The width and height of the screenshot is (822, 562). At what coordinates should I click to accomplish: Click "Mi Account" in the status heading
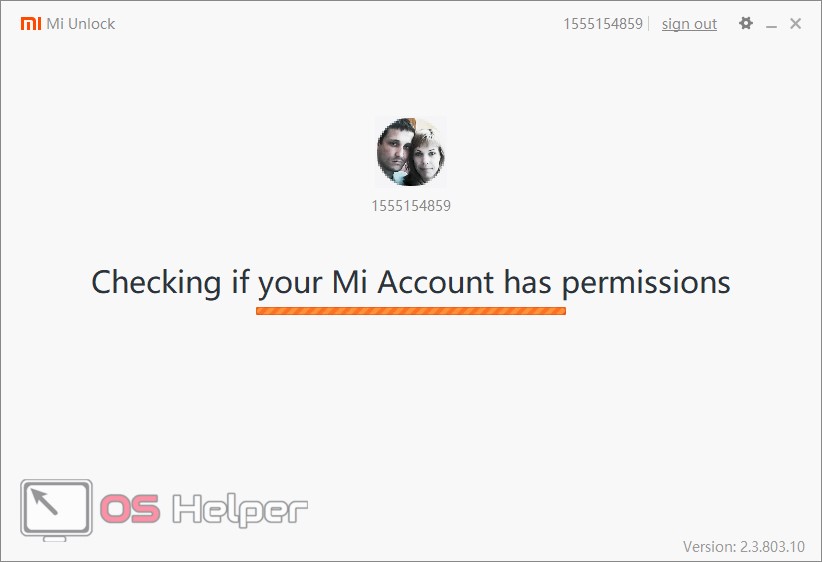(413, 282)
